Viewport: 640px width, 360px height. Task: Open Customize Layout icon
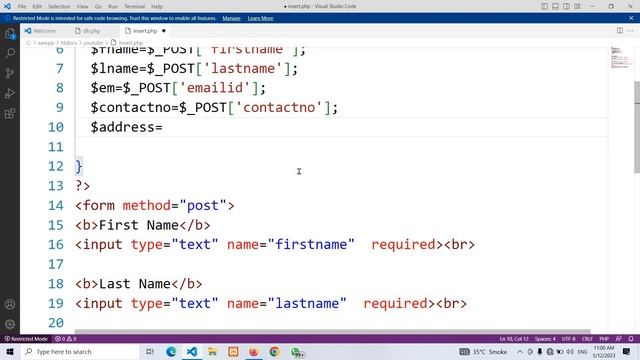coord(577,6)
